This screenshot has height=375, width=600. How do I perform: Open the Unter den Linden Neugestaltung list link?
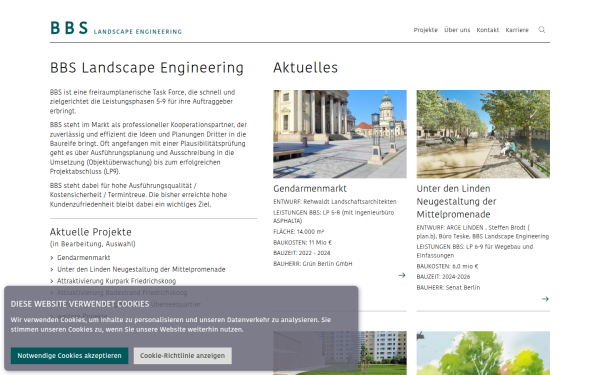point(141,269)
